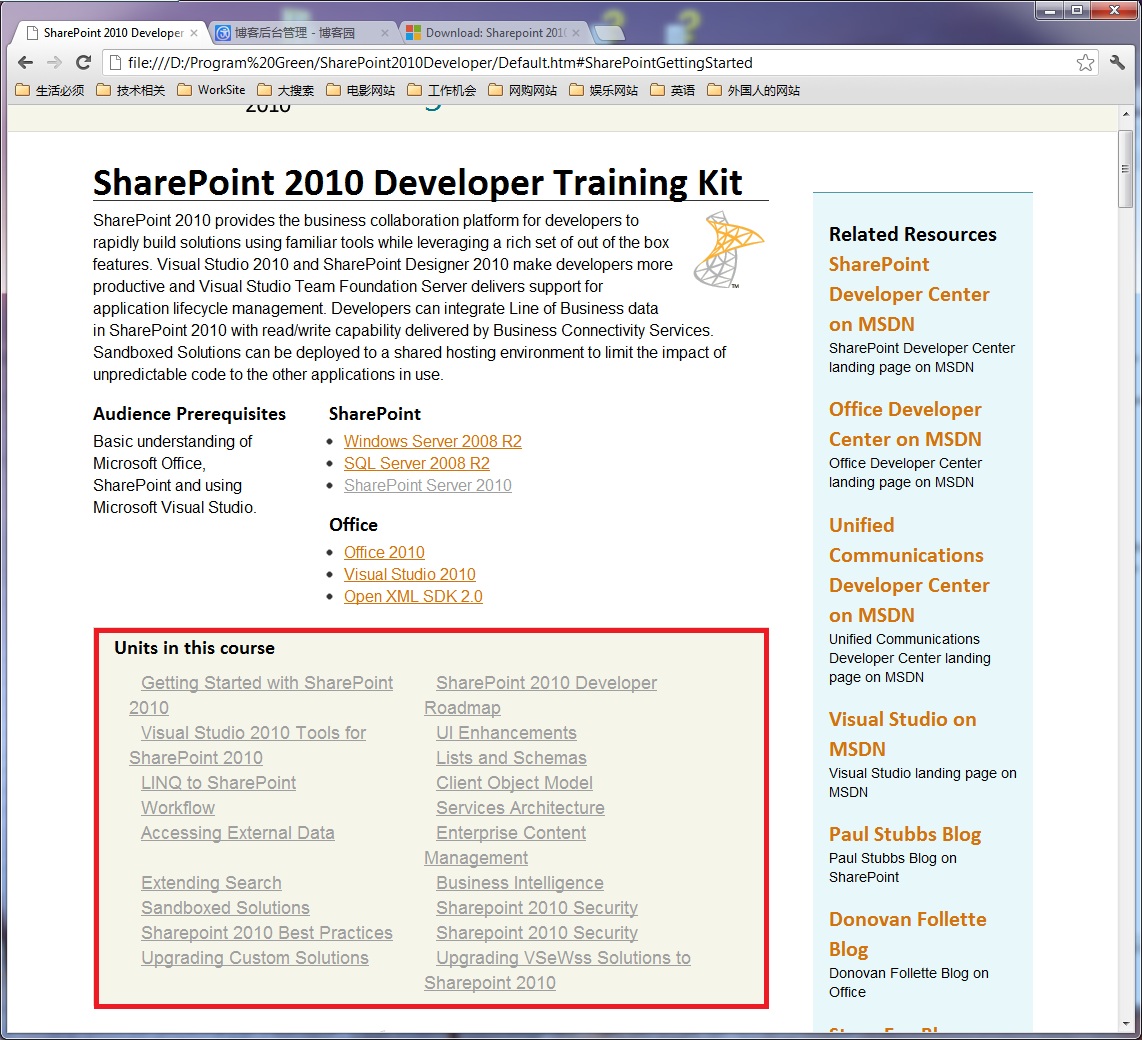Click the SharePoint logo image
Image resolution: width=1142 pixels, height=1040 pixels.
click(x=728, y=250)
